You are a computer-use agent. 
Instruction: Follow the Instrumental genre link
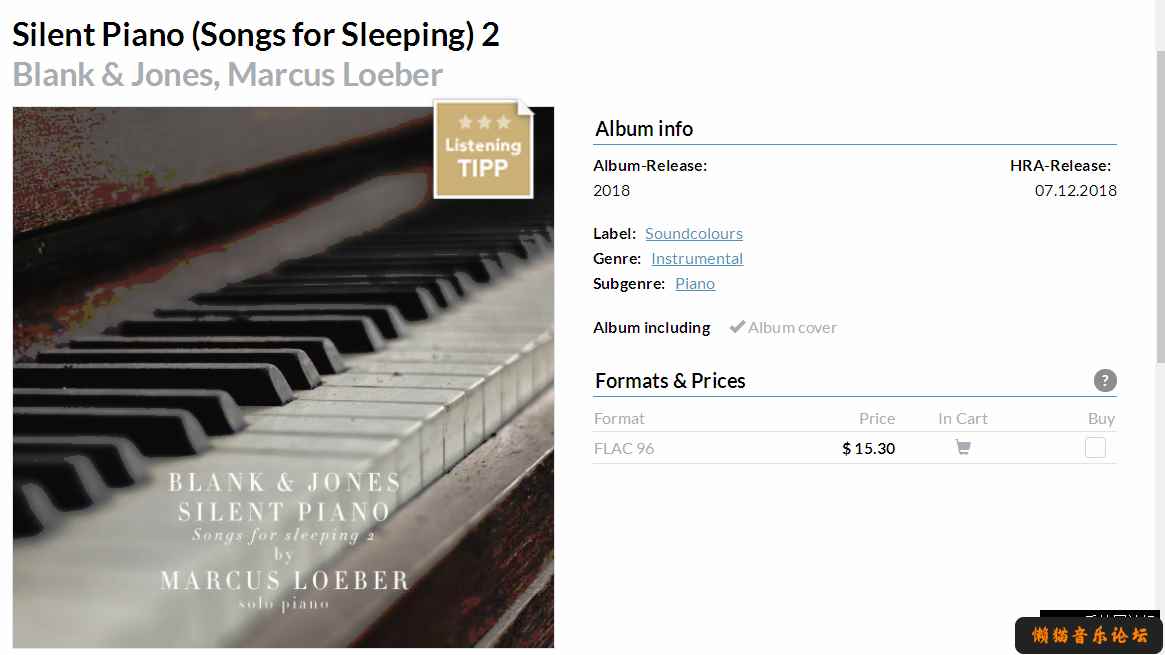point(697,258)
